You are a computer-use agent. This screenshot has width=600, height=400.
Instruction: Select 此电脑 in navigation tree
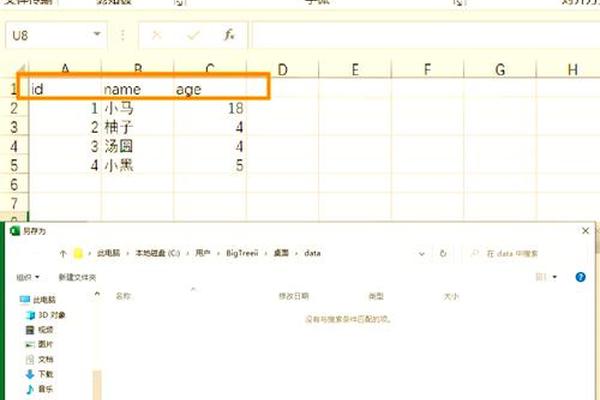[38, 299]
